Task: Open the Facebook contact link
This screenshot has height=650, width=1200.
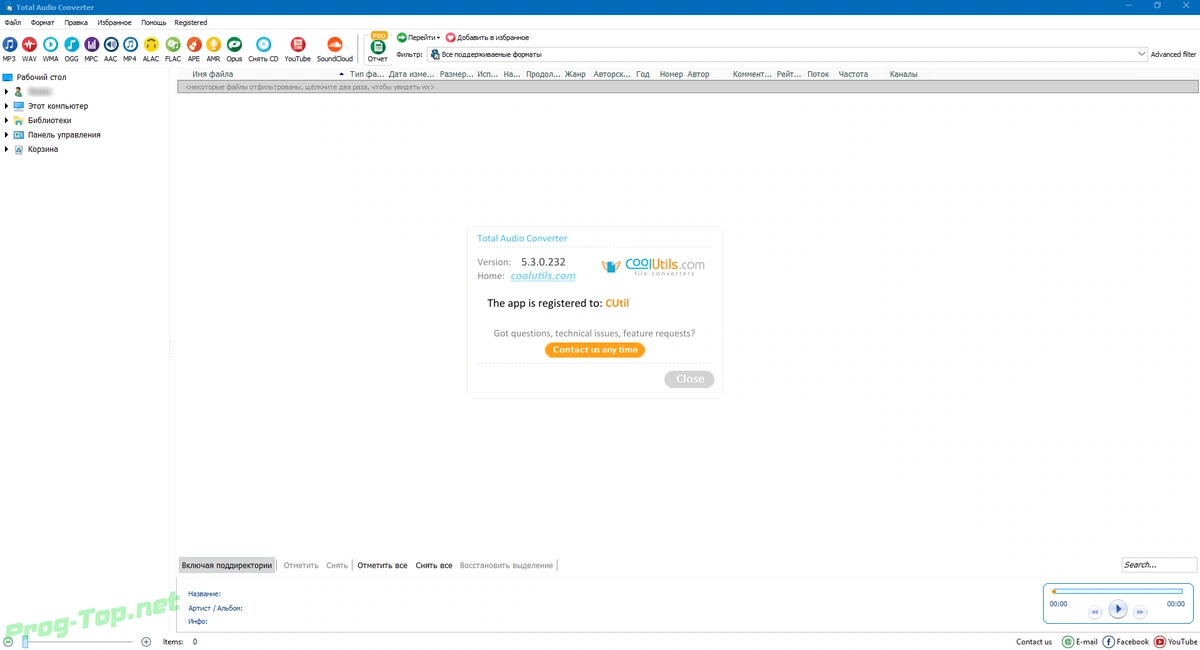Action: pyautogui.click(x=1126, y=642)
